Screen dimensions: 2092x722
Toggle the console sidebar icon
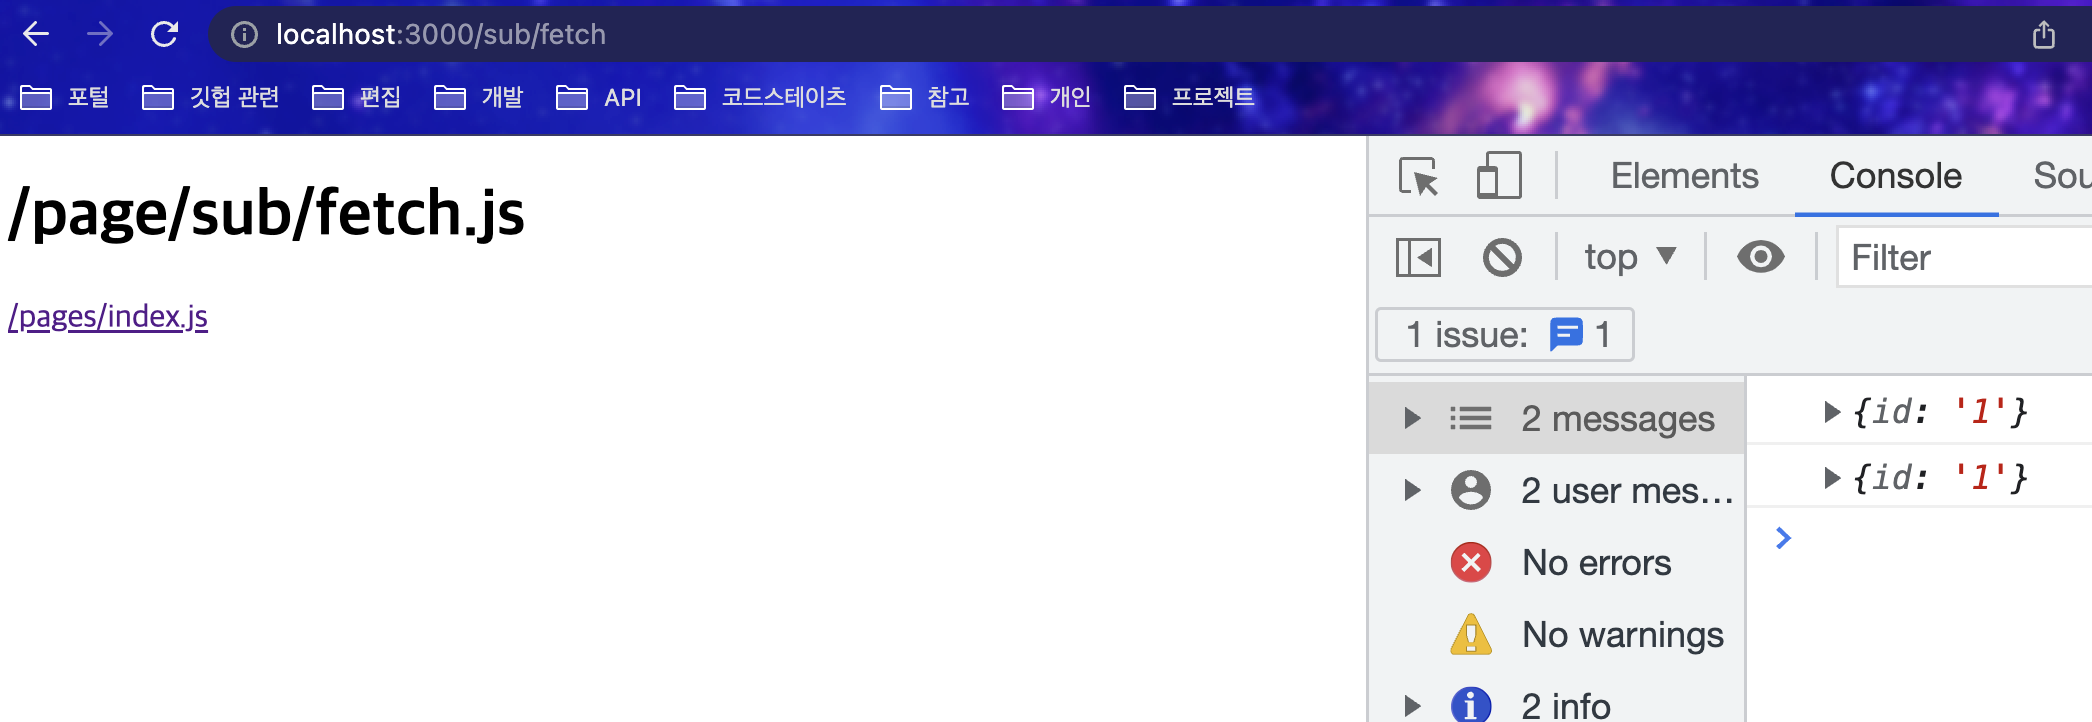(x=1419, y=257)
